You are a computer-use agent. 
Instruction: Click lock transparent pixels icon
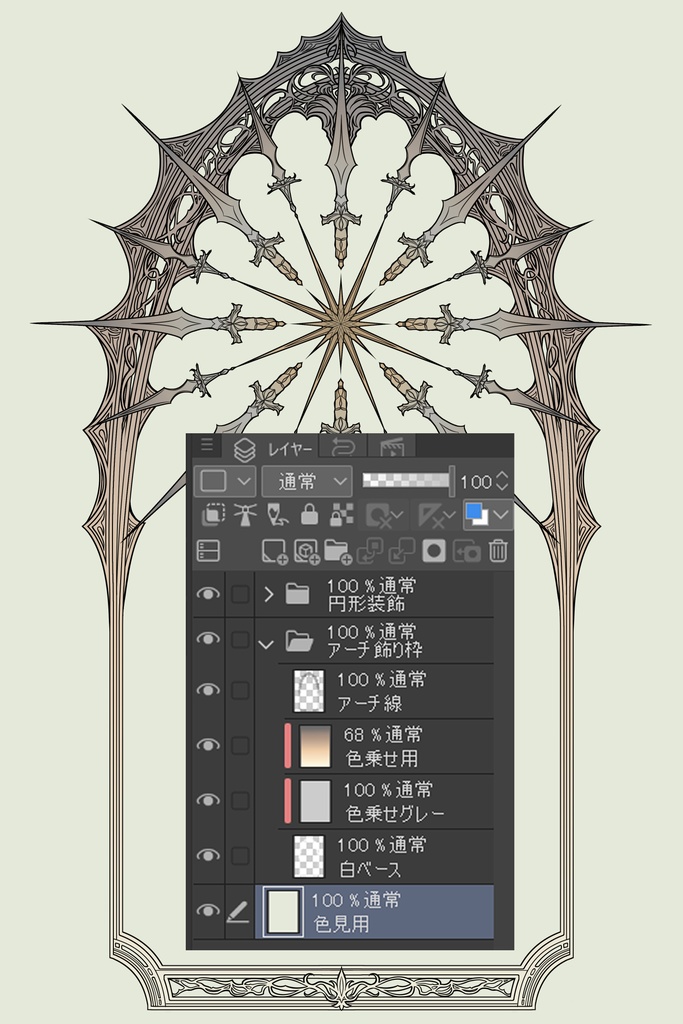pos(341,515)
